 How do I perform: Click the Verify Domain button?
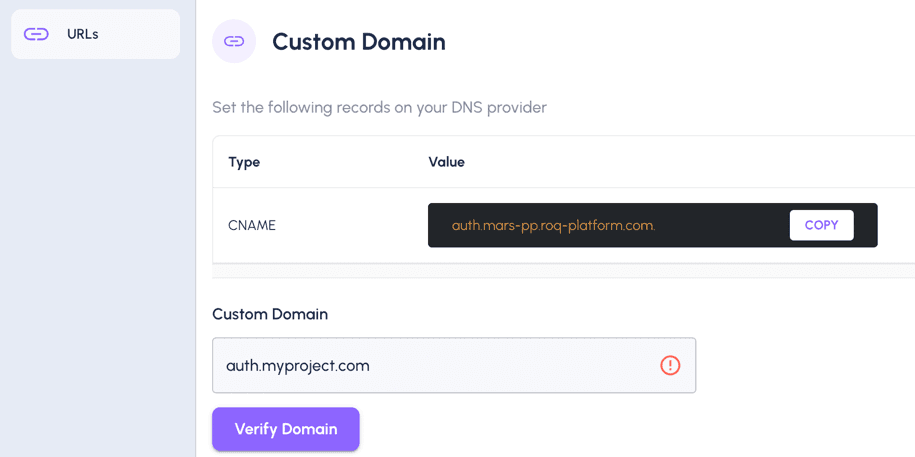(x=285, y=429)
